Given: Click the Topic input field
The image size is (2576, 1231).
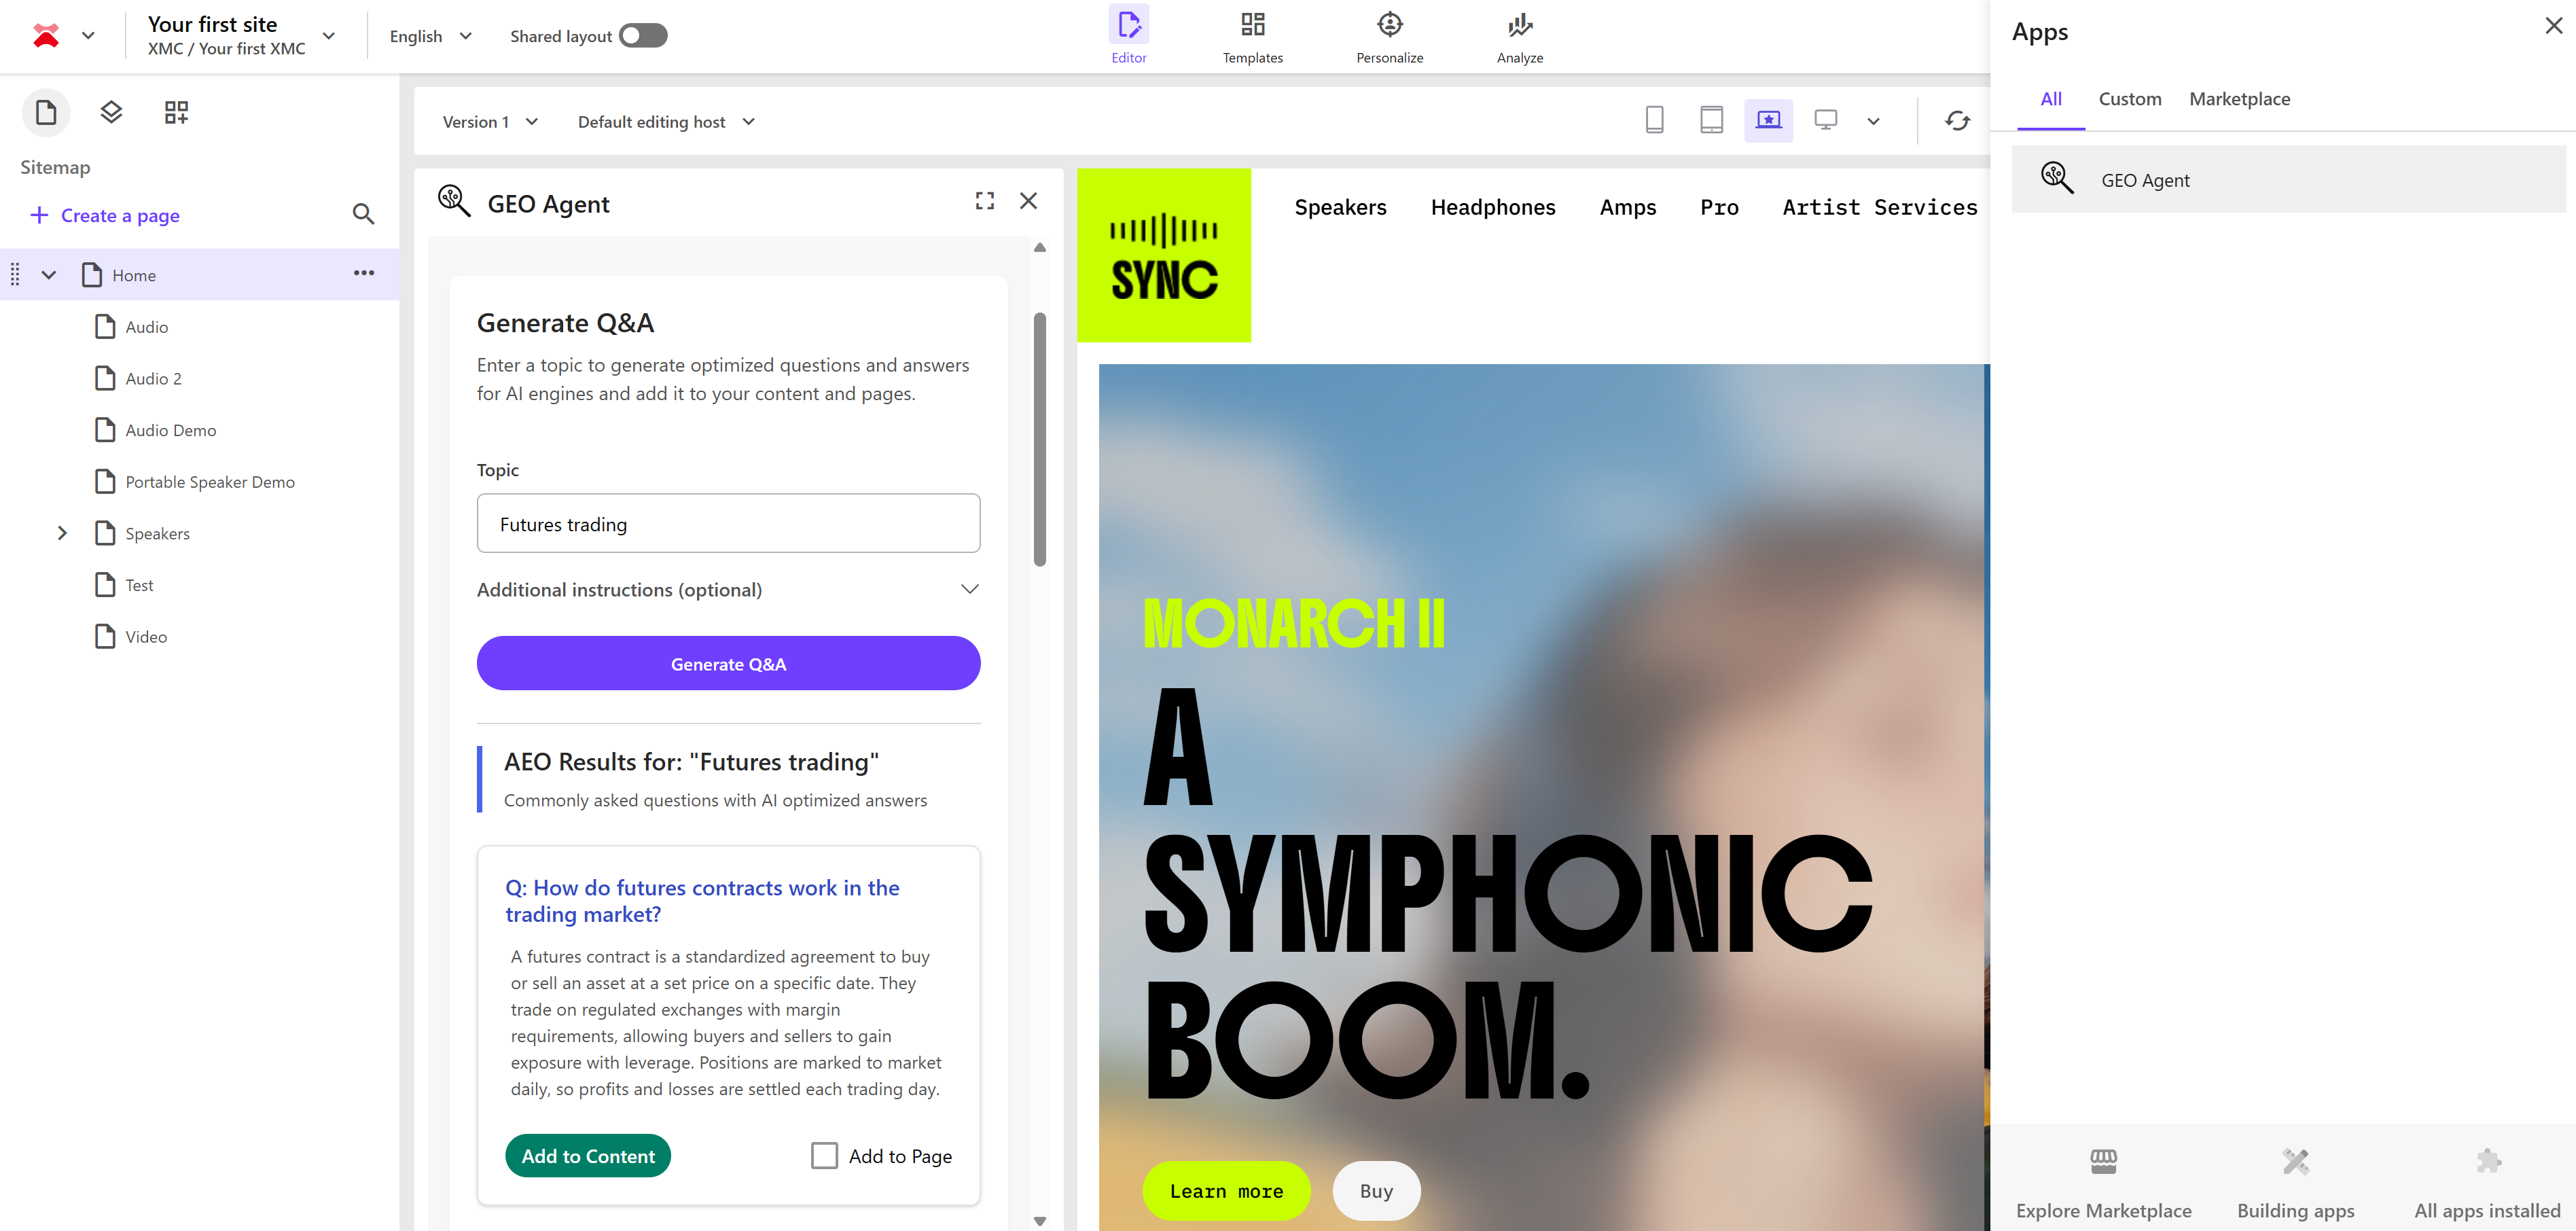Looking at the screenshot, I should coord(728,524).
